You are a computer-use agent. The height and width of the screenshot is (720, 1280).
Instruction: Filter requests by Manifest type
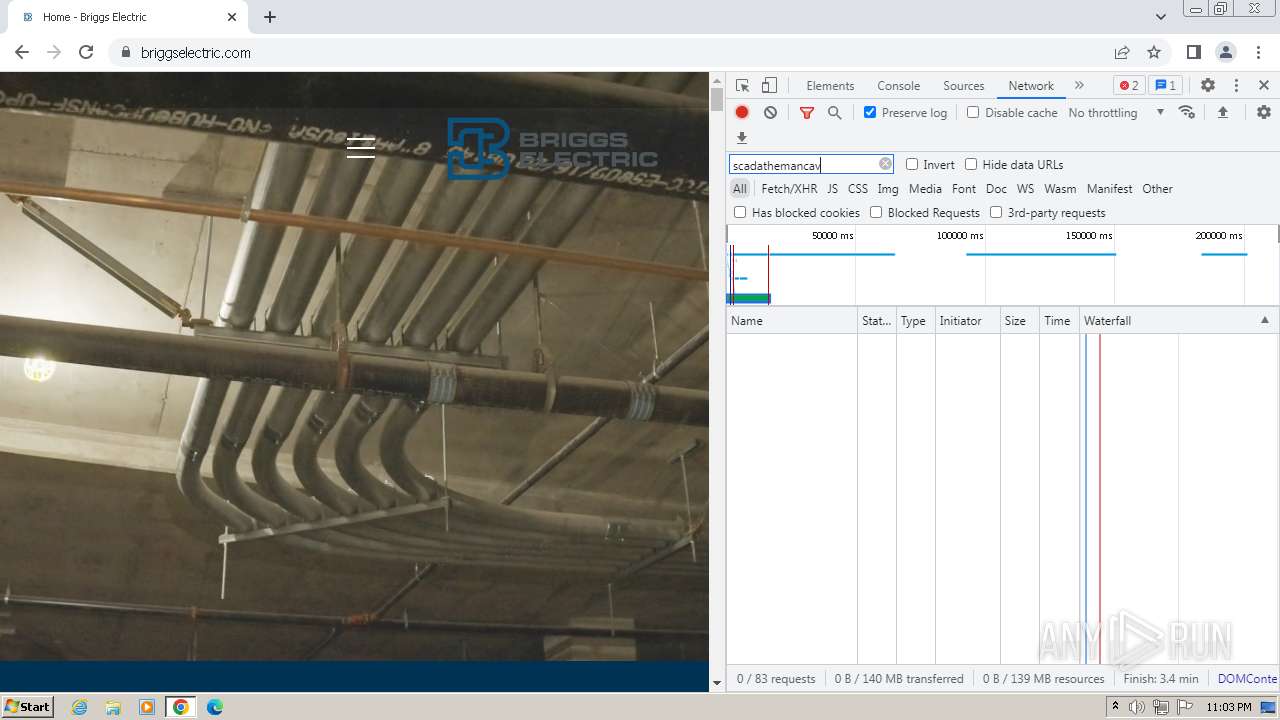(1109, 188)
